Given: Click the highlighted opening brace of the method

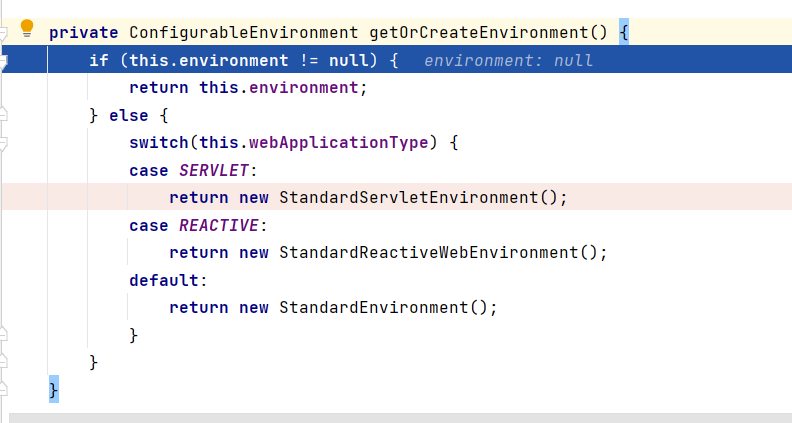Looking at the screenshot, I should click(x=624, y=32).
